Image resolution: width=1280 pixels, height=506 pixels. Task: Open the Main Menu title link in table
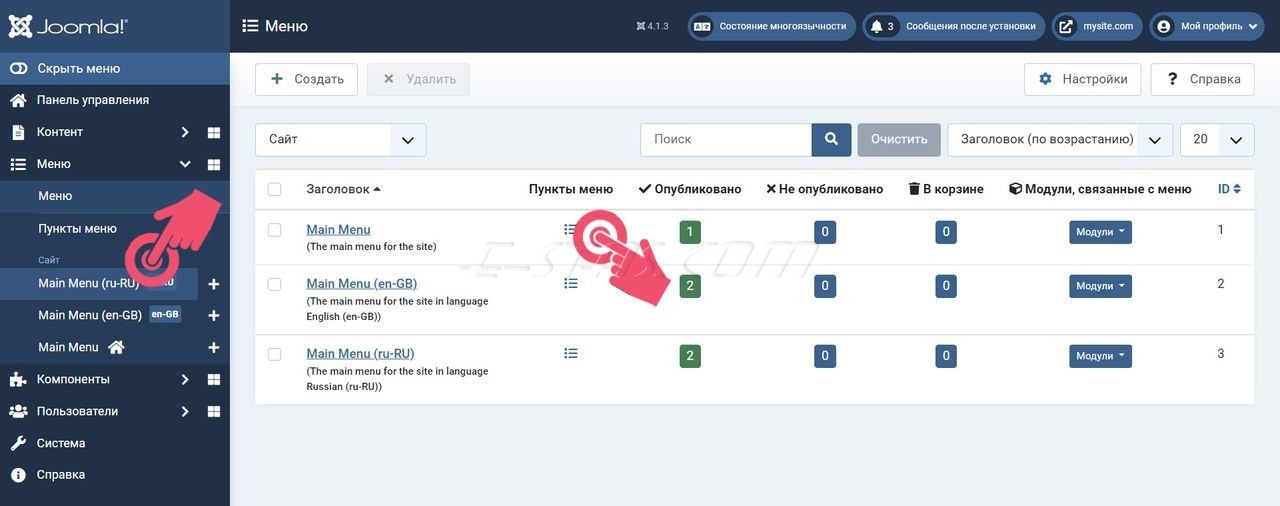338,230
